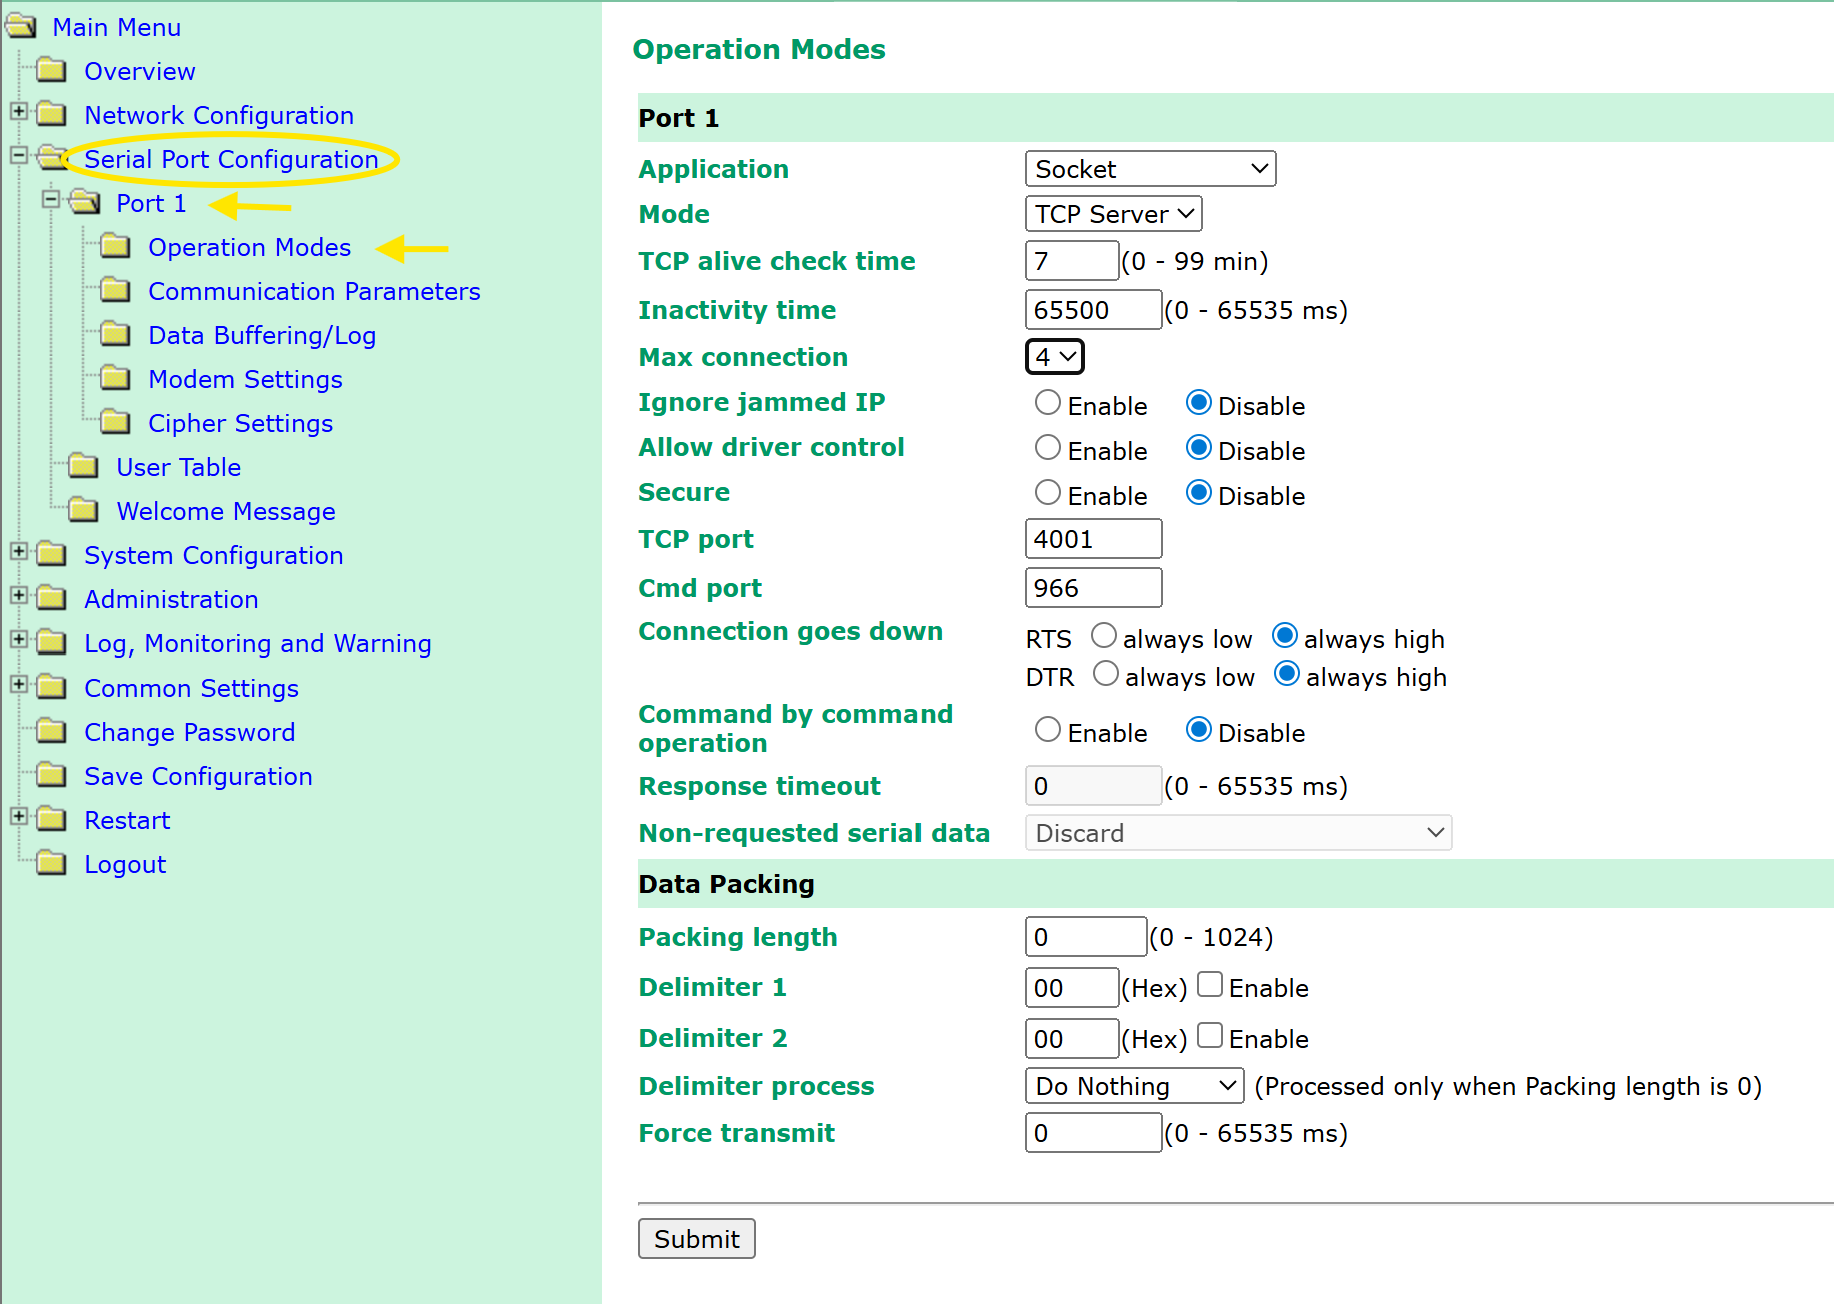Open the Delimiter process dropdown
Viewport: 1834px width, 1304px height.
coord(1134,1086)
